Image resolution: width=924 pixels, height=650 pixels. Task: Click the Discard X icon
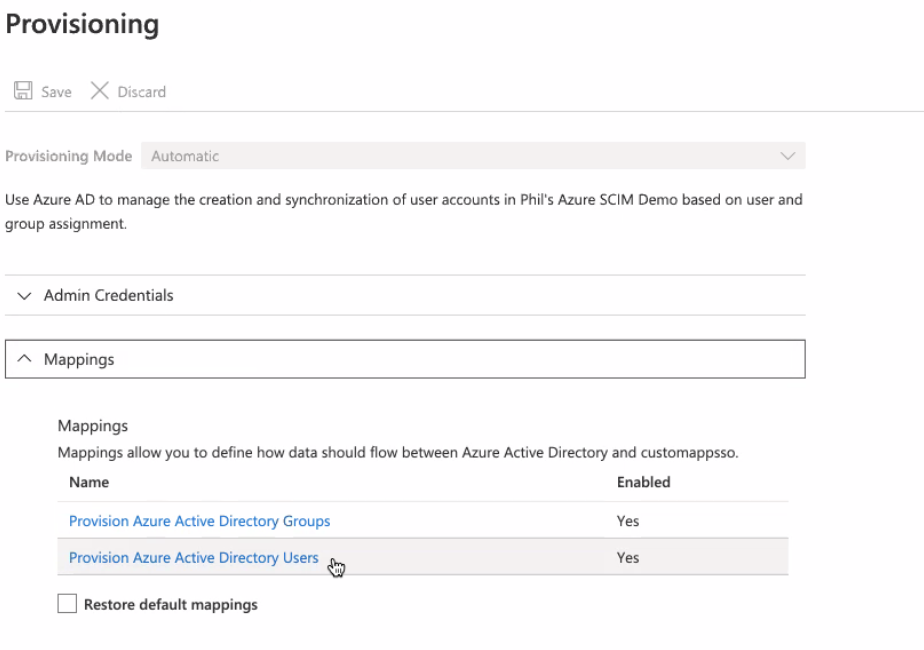(99, 91)
